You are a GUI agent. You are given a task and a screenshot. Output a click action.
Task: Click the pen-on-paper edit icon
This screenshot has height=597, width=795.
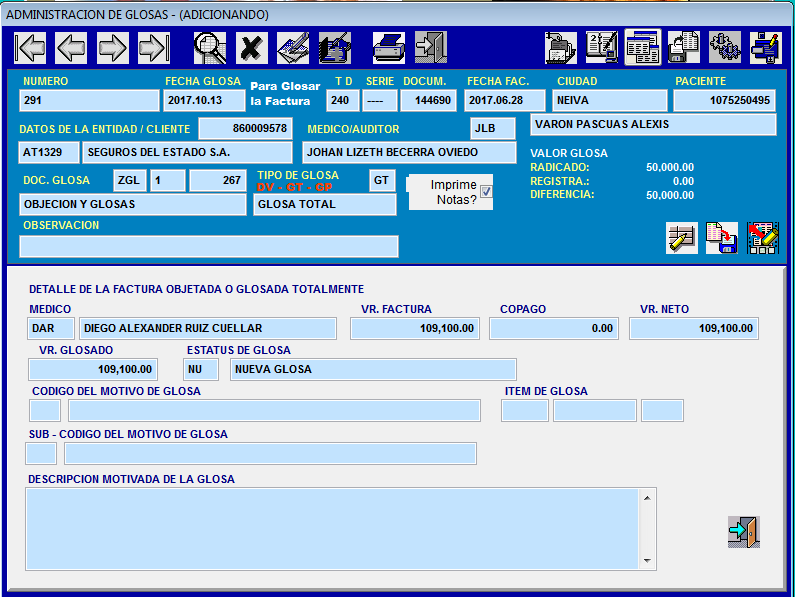(293, 48)
